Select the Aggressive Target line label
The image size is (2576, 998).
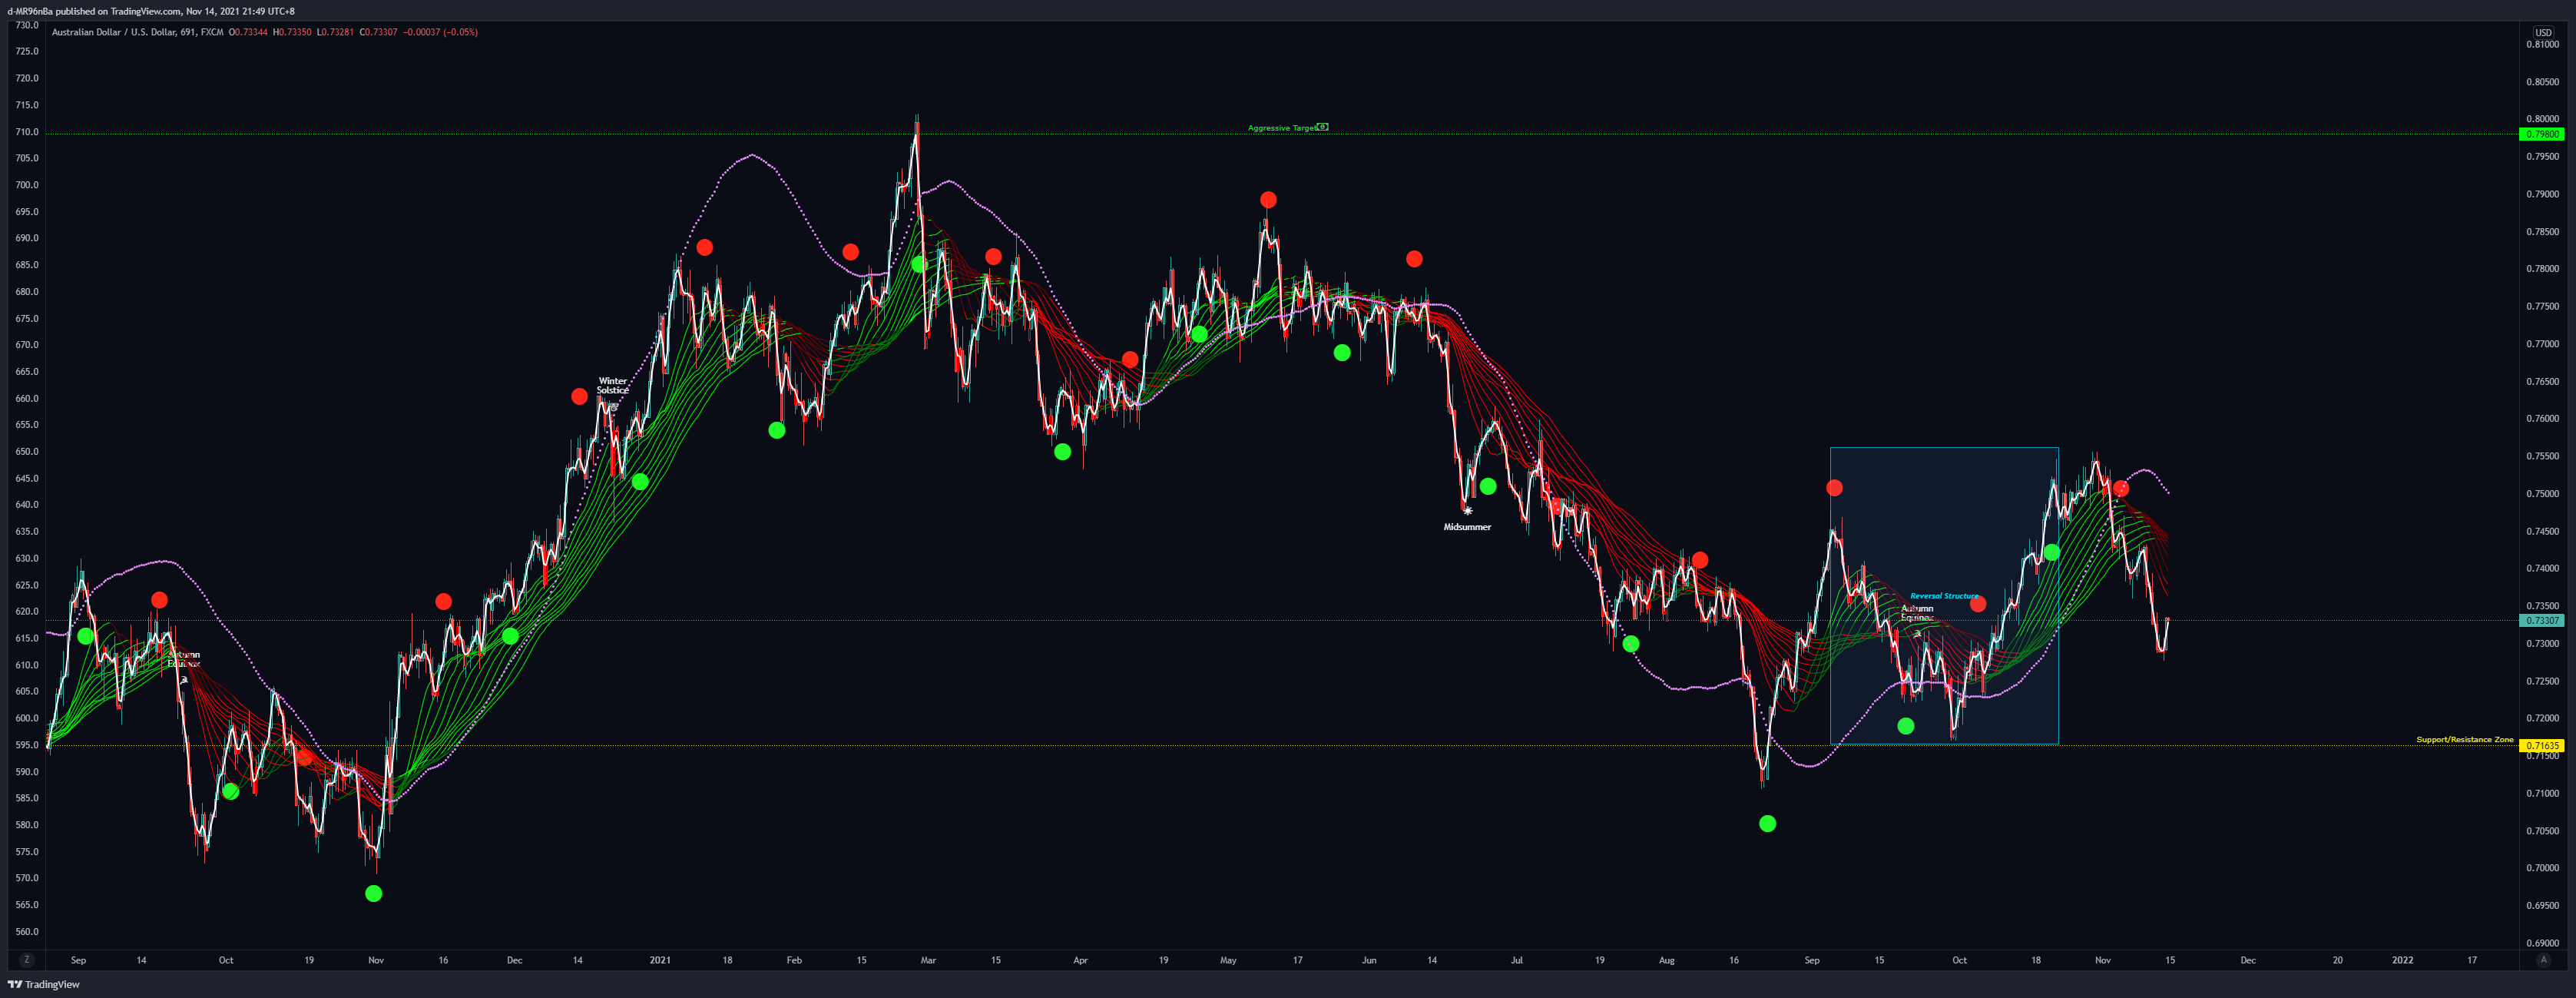pyautogui.click(x=1281, y=128)
